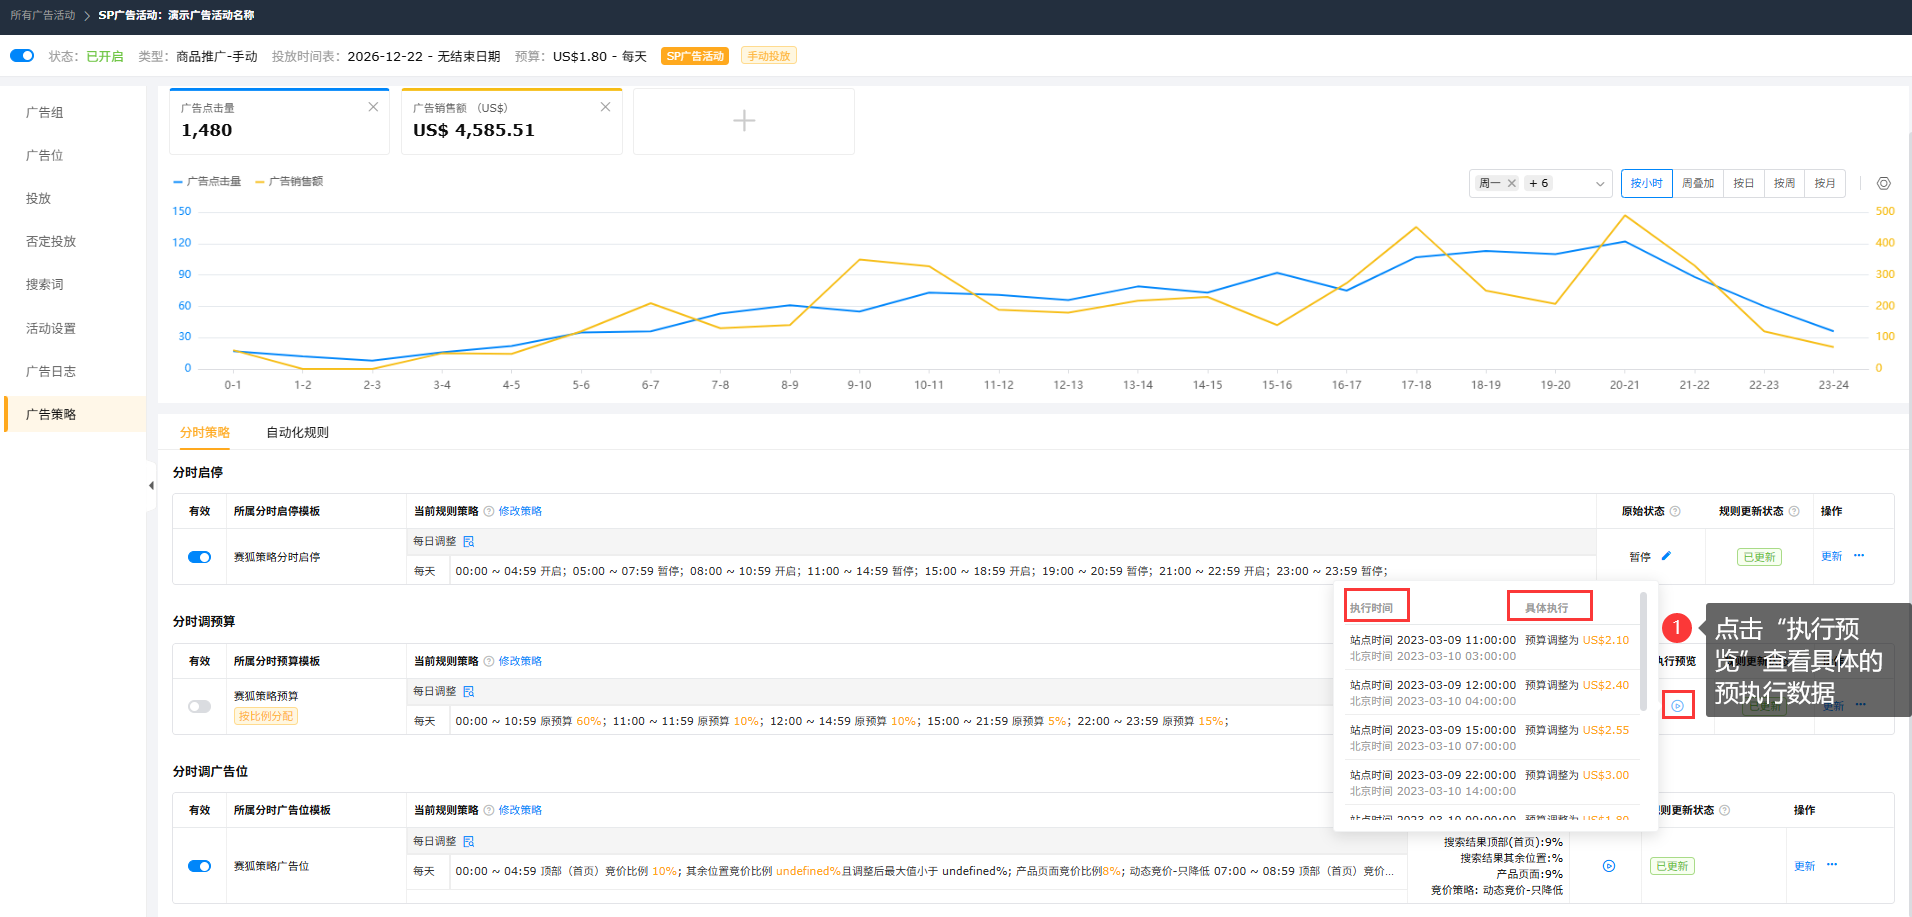
Task: Click play preview icon in 赛狐策略广告位 row
Action: [x=1609, y=866]
